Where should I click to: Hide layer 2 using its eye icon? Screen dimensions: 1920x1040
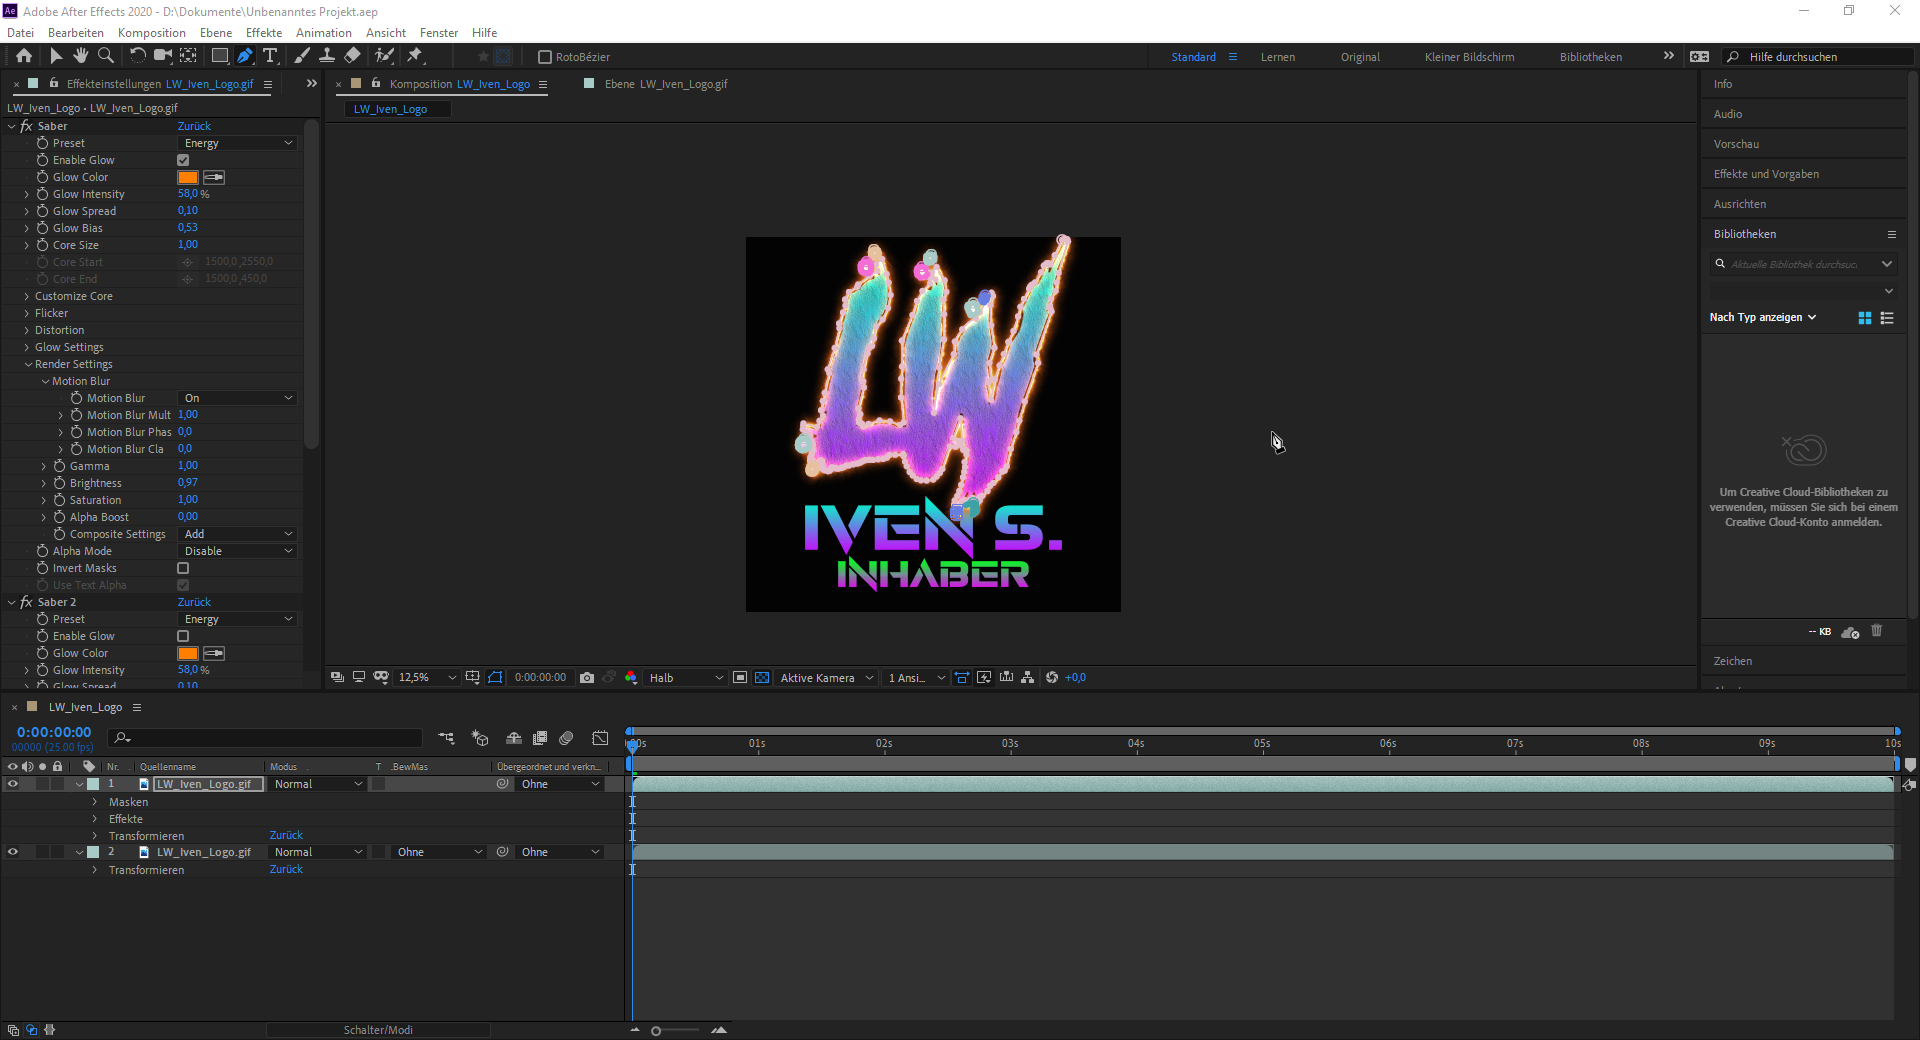pyautogui.click(x=13, y=852)
